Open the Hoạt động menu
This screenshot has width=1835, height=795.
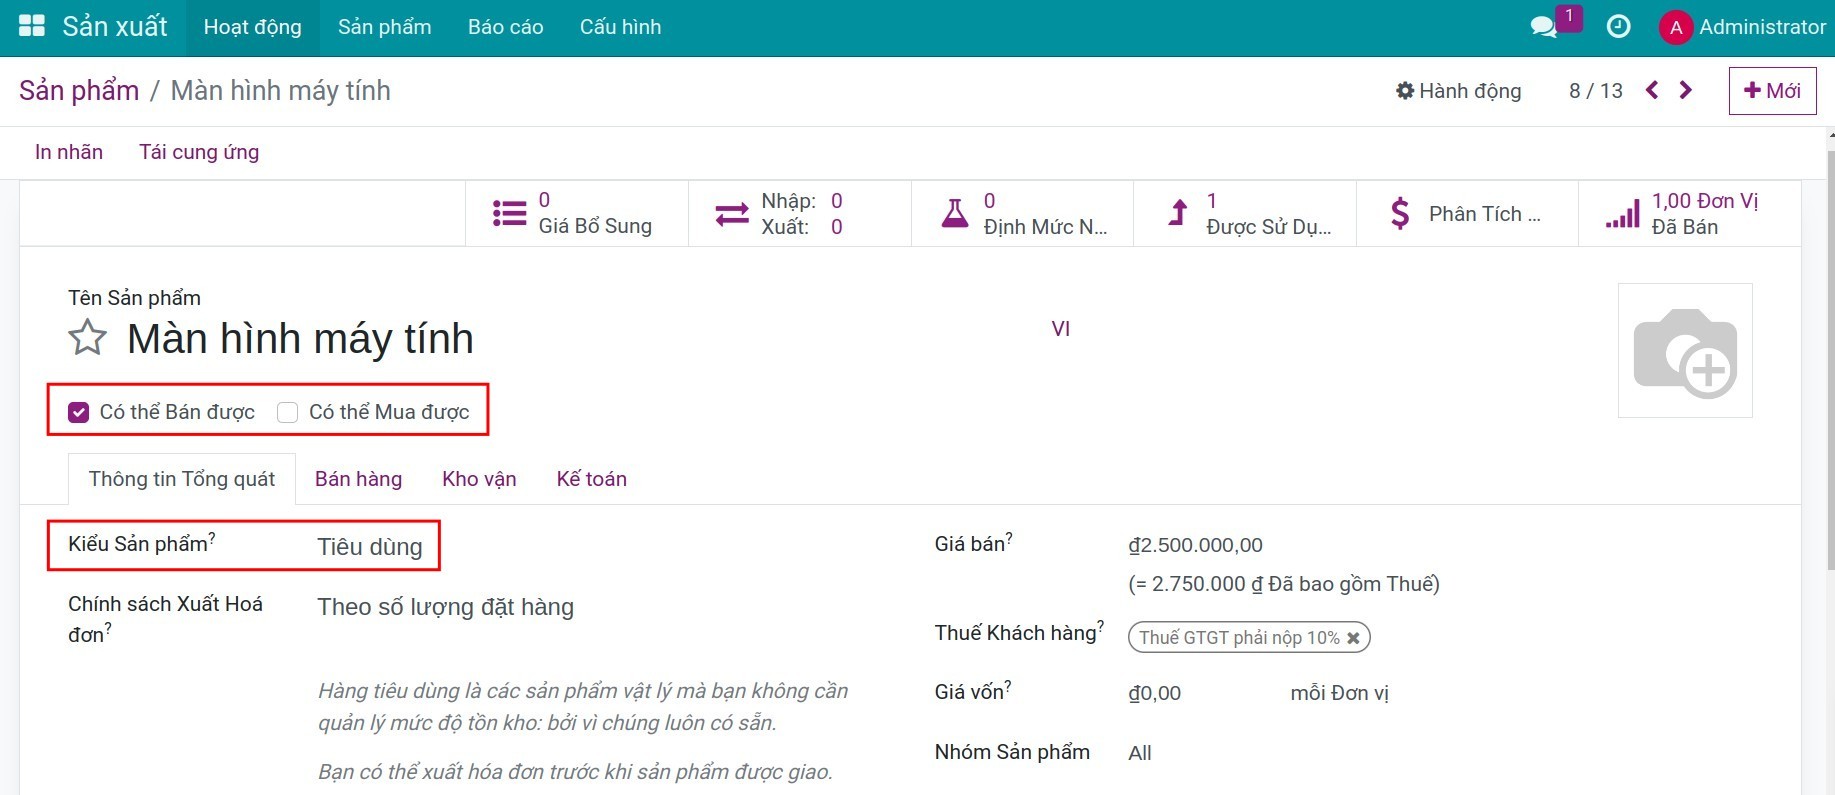[x=253, y=27]
